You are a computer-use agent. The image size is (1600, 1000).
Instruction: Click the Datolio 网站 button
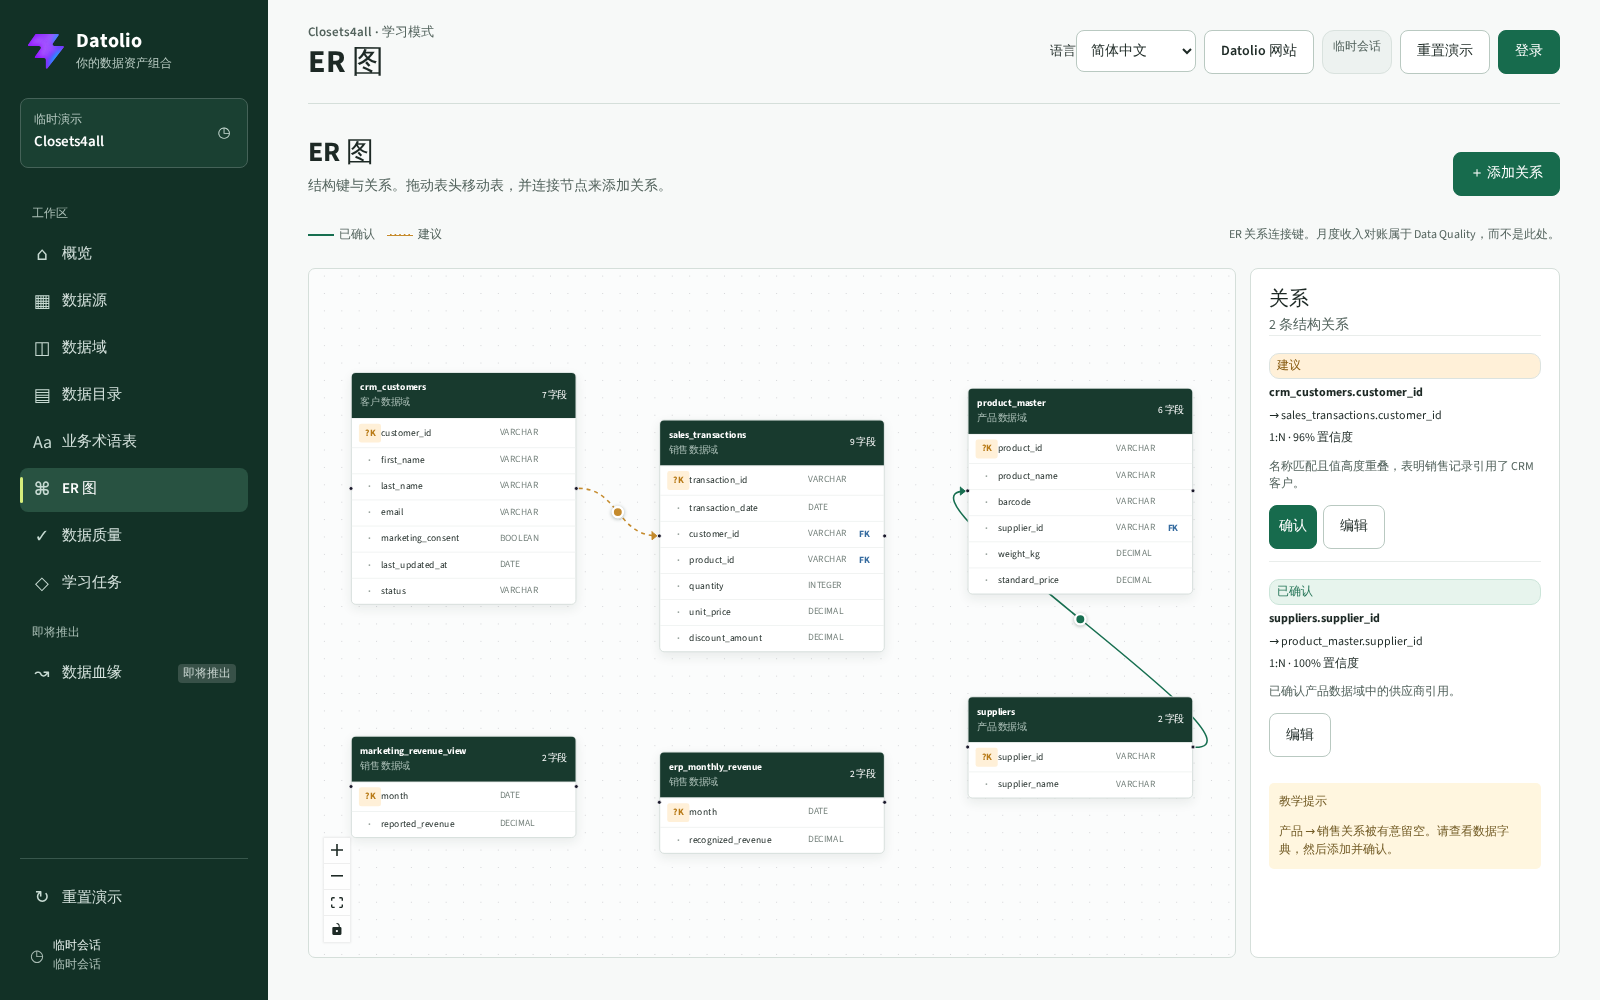tap(1259, 51)
